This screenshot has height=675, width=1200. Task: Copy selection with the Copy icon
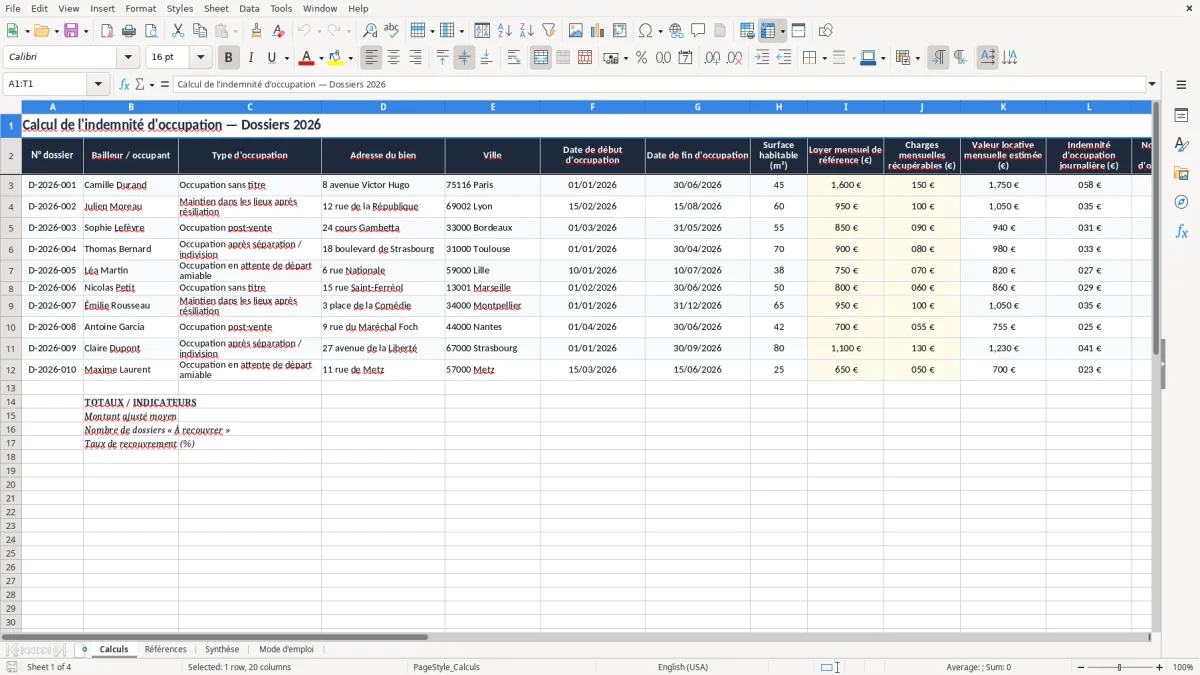tap(200, 31)
